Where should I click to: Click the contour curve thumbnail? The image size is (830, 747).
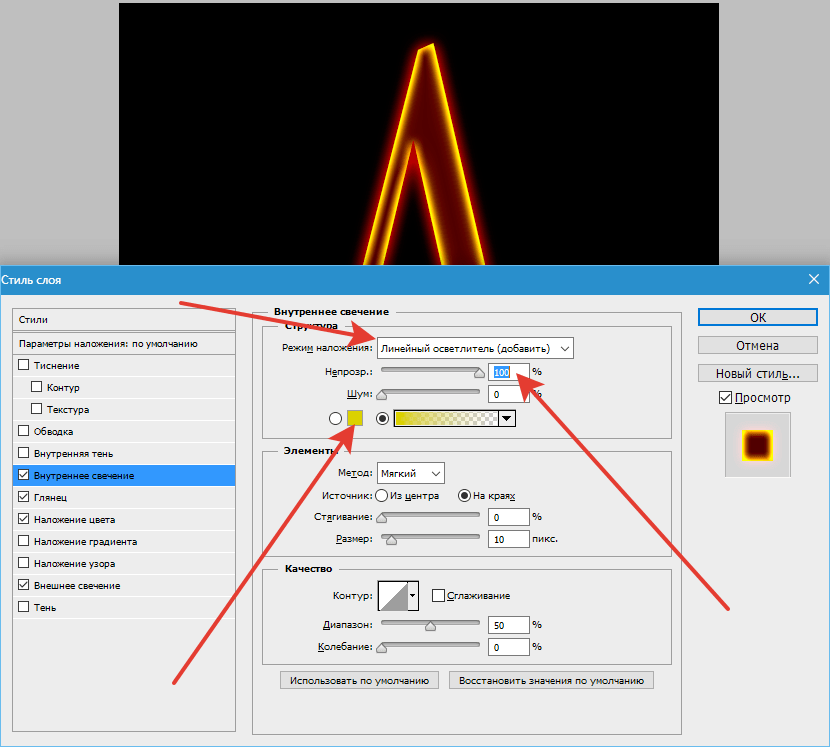pyautogui.click(x=392, y=596)
